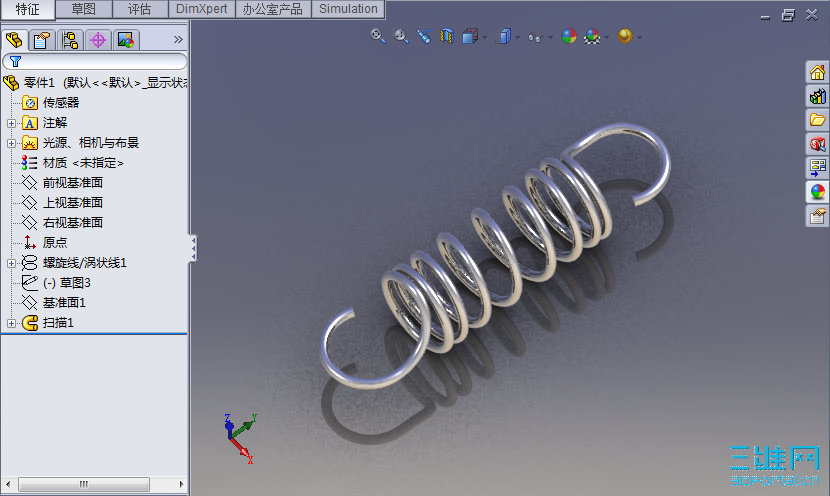Minimize the document window
The height and width of the screenshot is (496, 830).
tap(765, 17)
